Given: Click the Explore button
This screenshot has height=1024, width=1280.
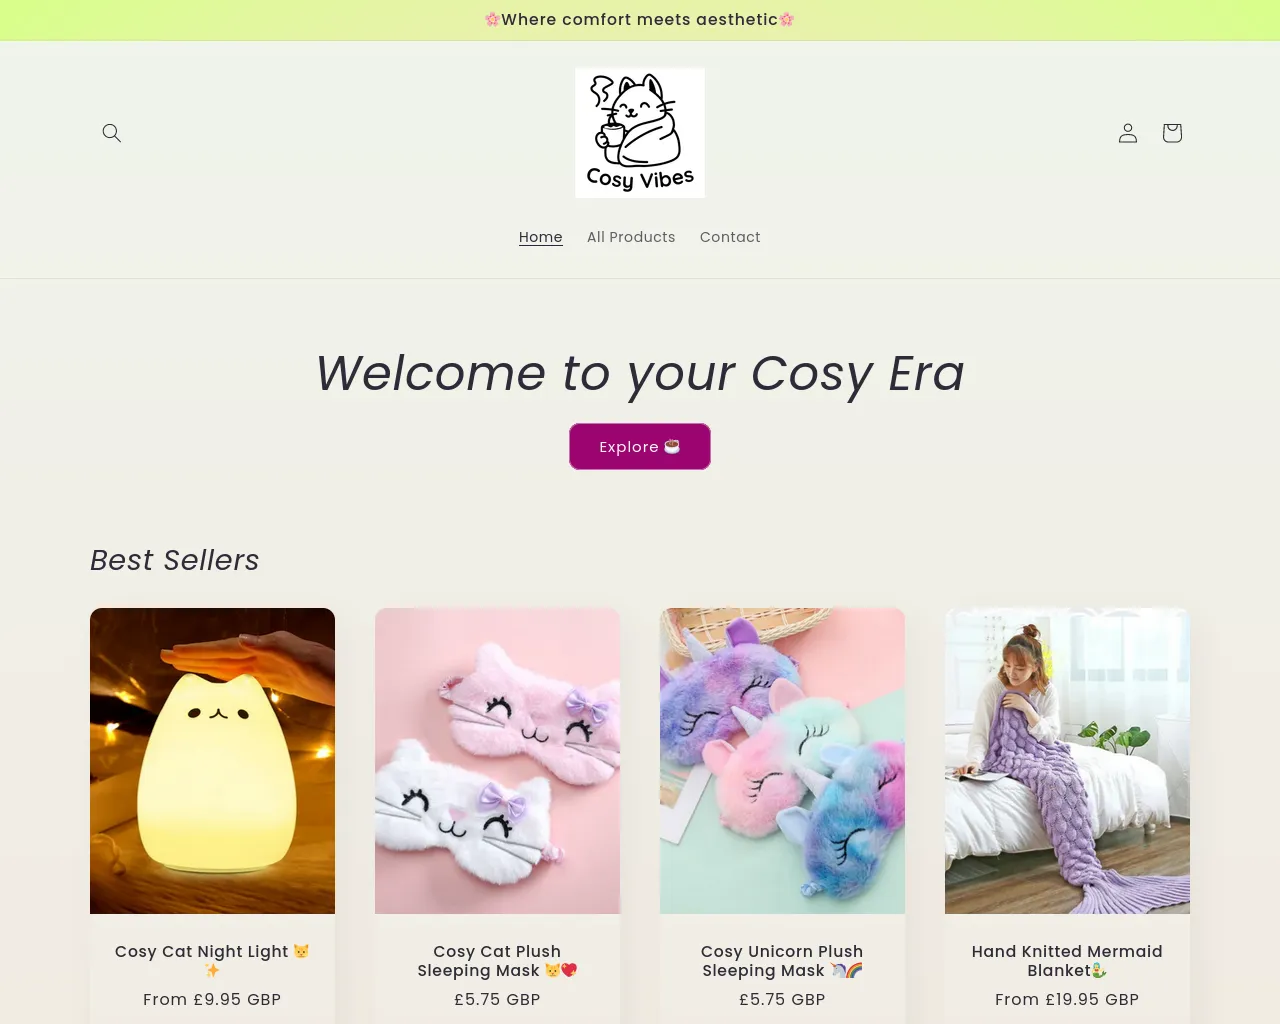Looking at the screenshot, I should tap(640, 446).
